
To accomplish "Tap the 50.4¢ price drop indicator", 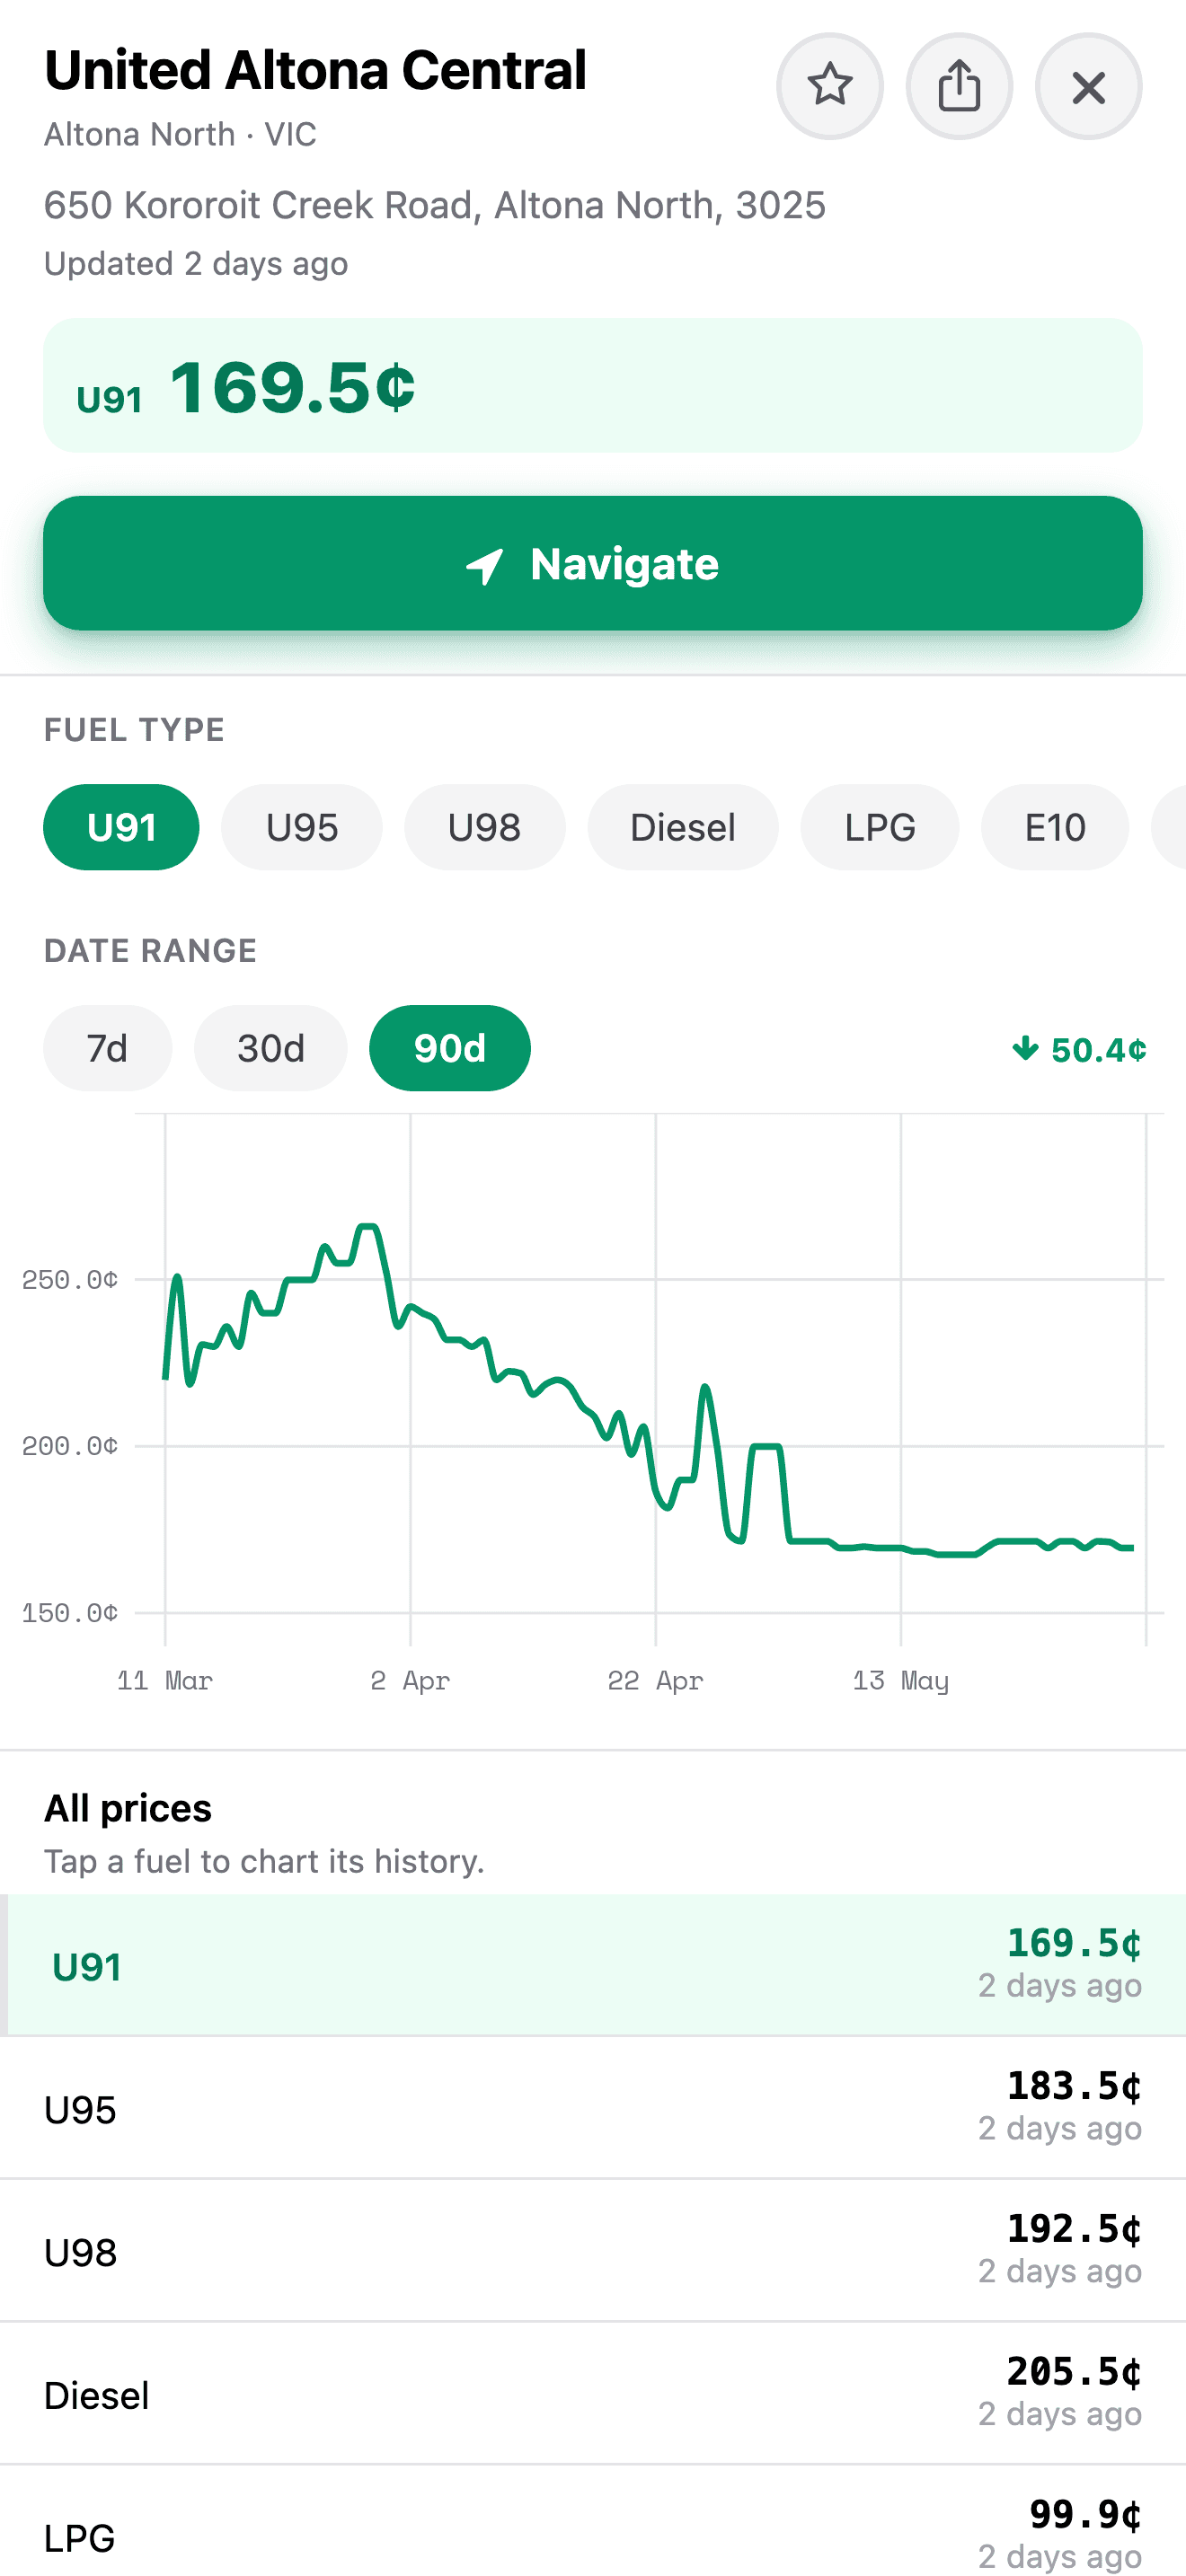I will pyautogui.click(x=1079, y=1050).
